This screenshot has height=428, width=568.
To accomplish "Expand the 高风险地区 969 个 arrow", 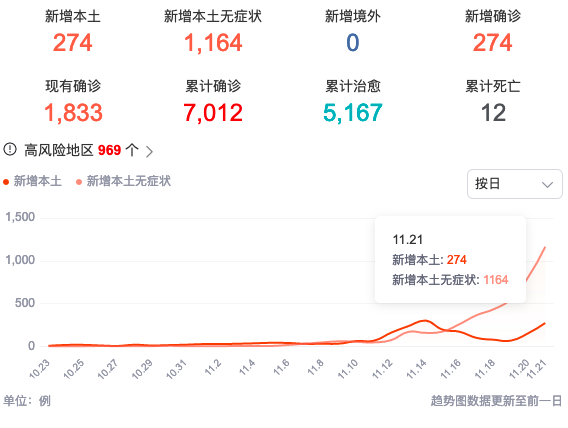I will pos(149,151).
